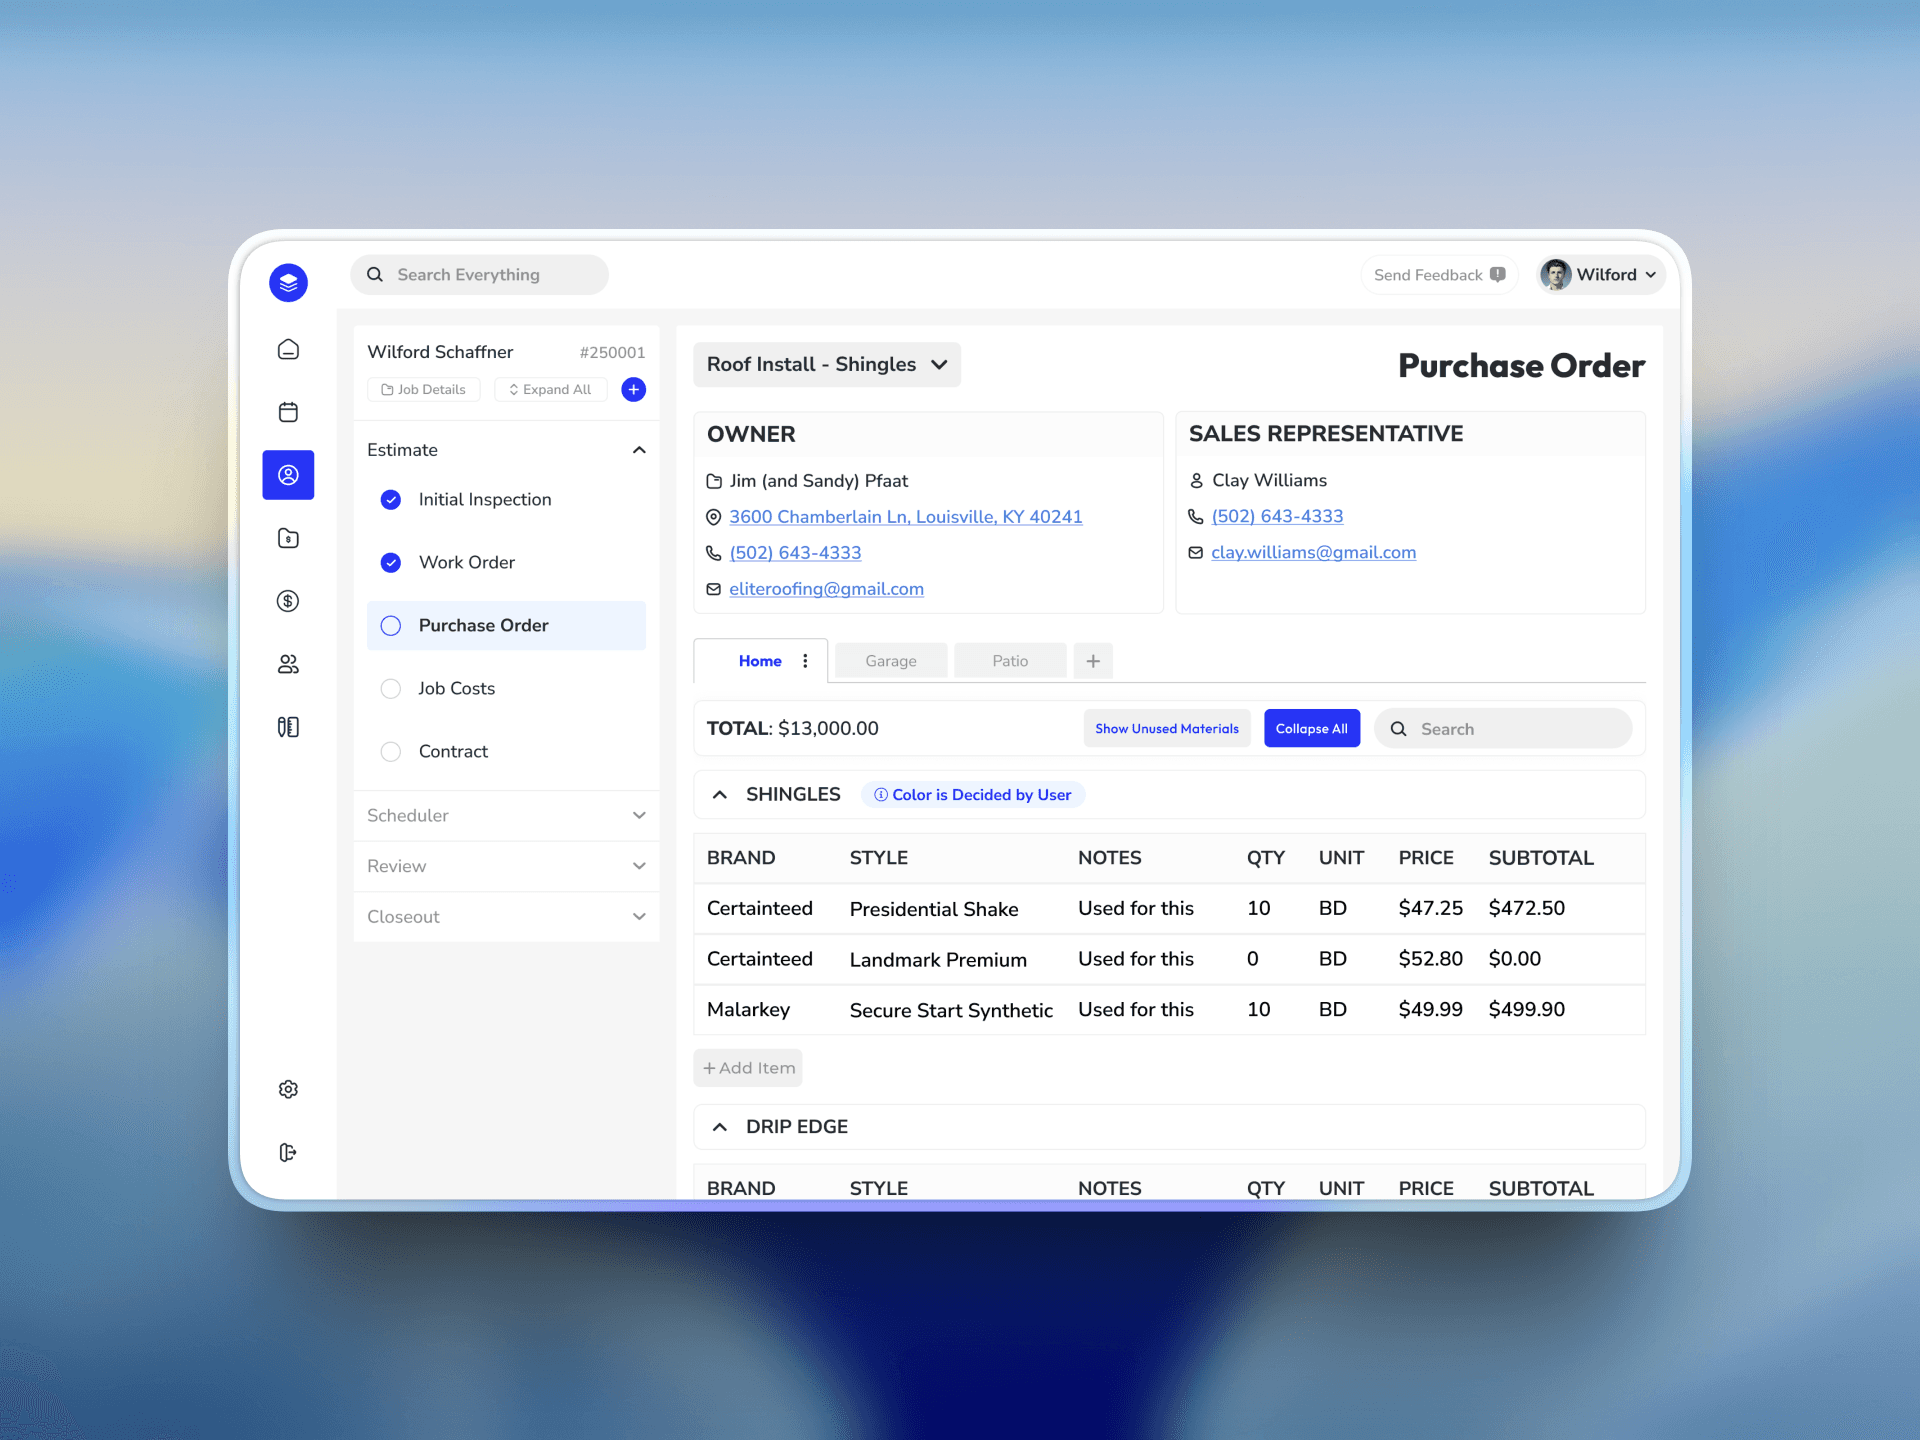Open the eliteroofing@gmail.com email link
Image resolution: width=1920 pixels, height=1440 pixels.
(826, 589)
